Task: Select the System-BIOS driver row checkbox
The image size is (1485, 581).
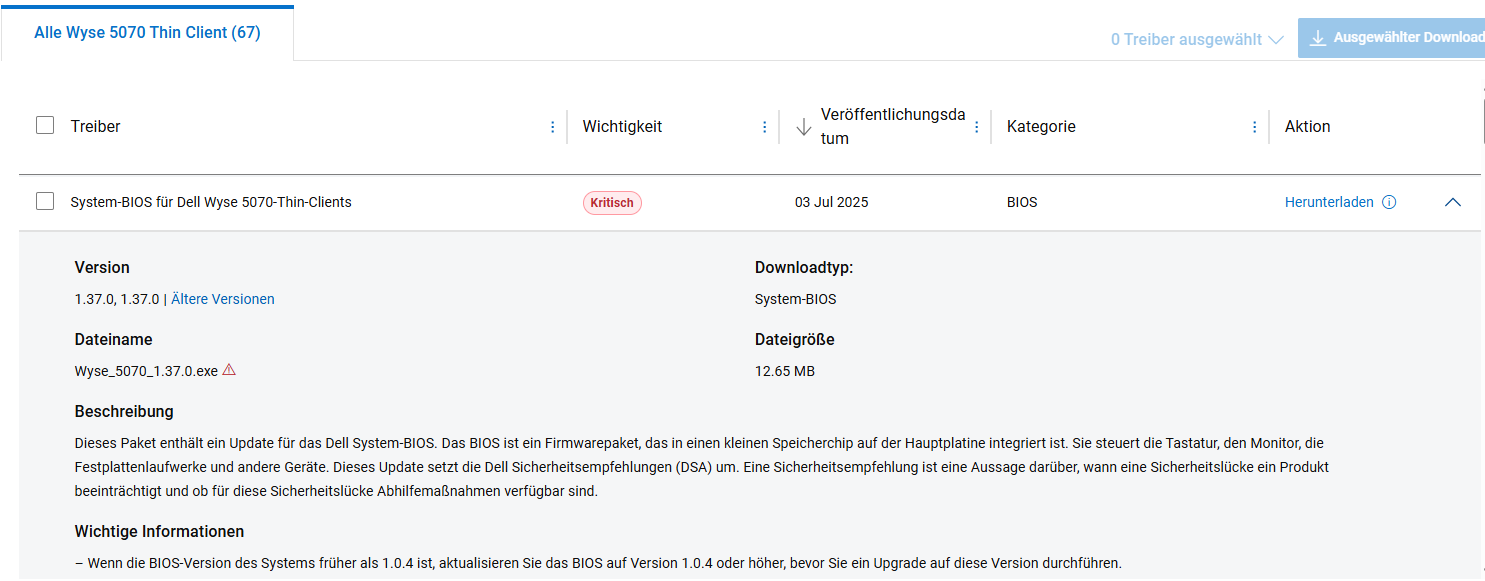Action: click(x=45, y=201)
